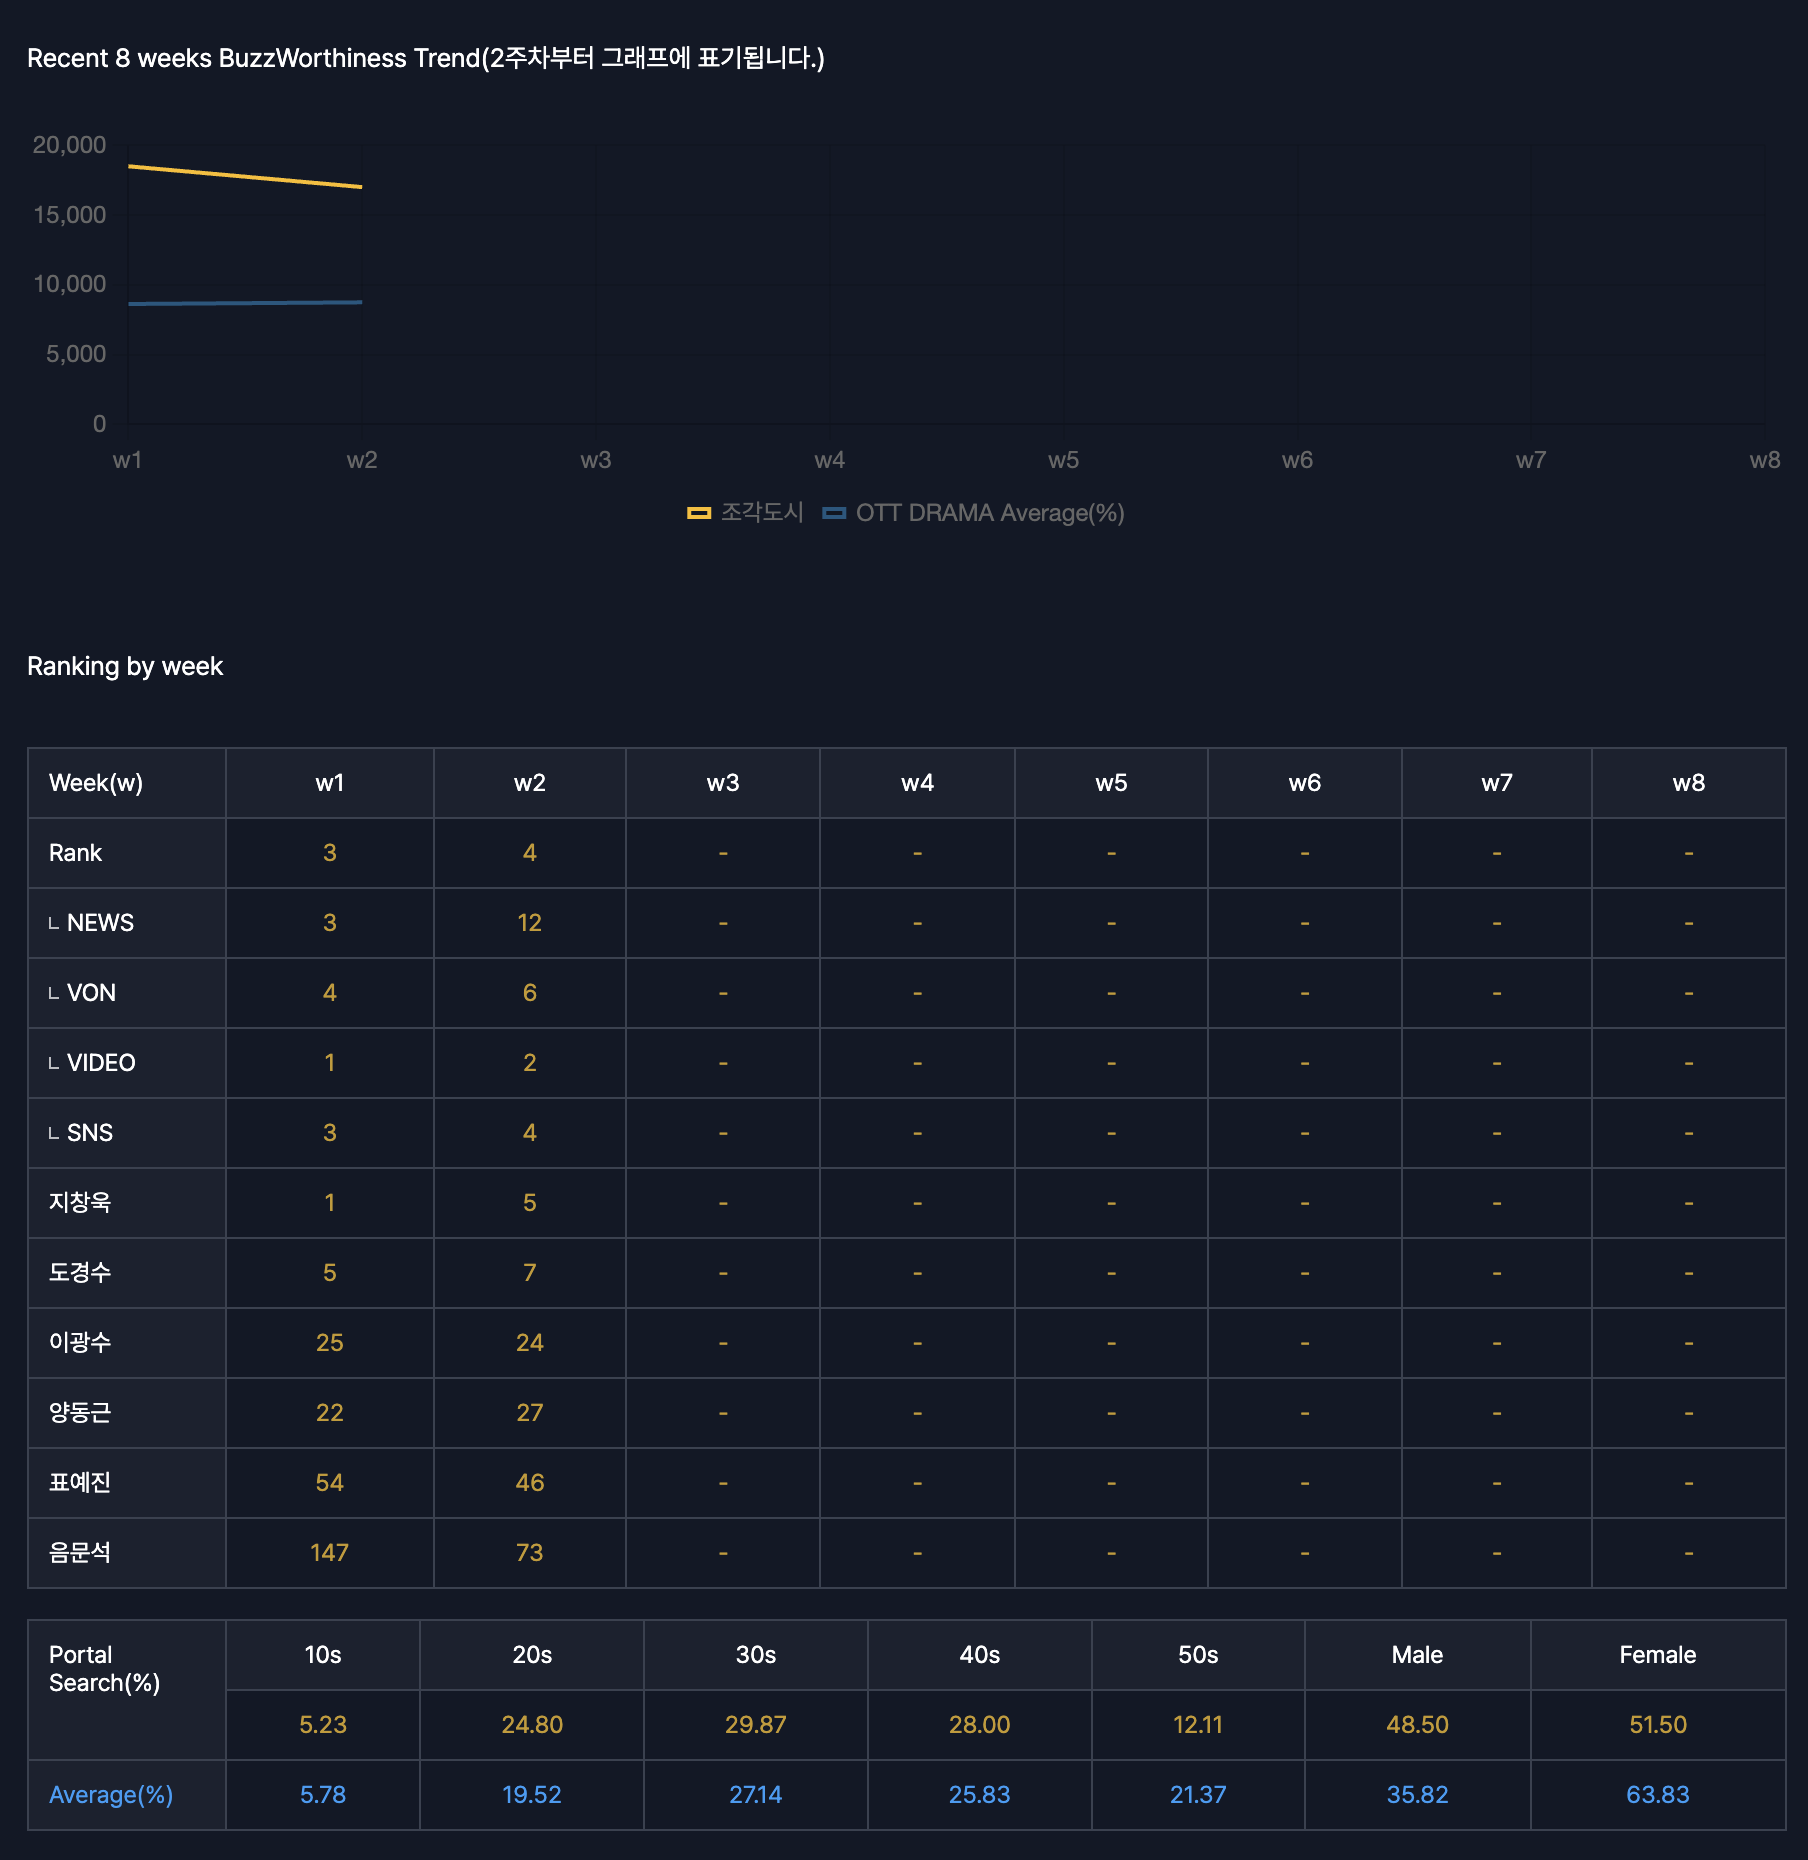Toggle the OTT DRAMA Average(%) legend label

(989, 513)
